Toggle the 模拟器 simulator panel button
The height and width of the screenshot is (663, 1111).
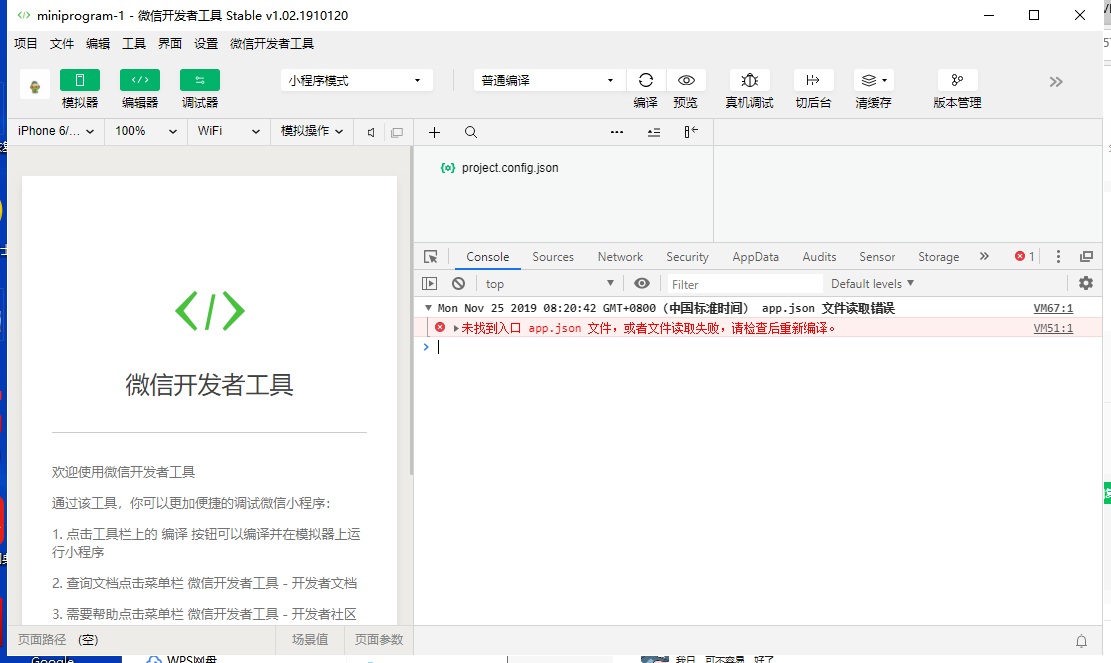79,80
